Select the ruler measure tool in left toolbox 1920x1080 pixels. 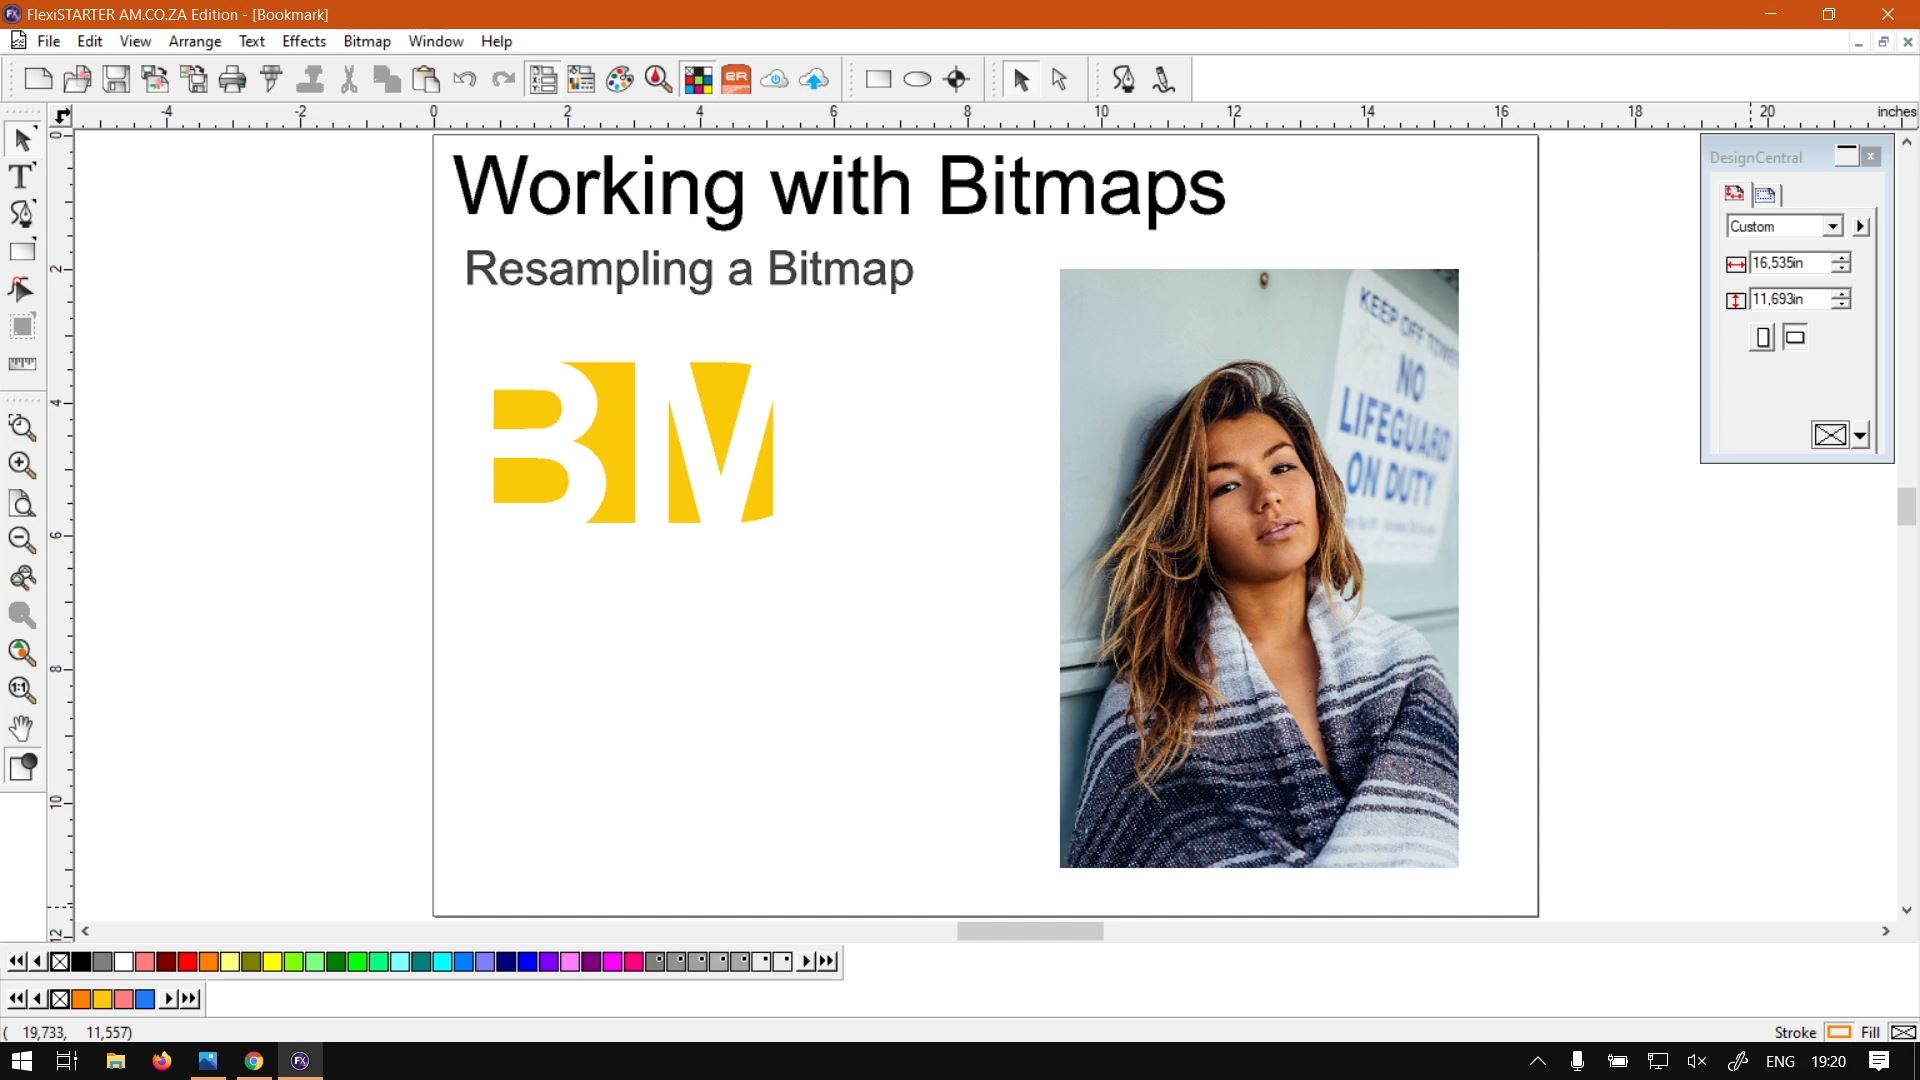pos(22,364)
